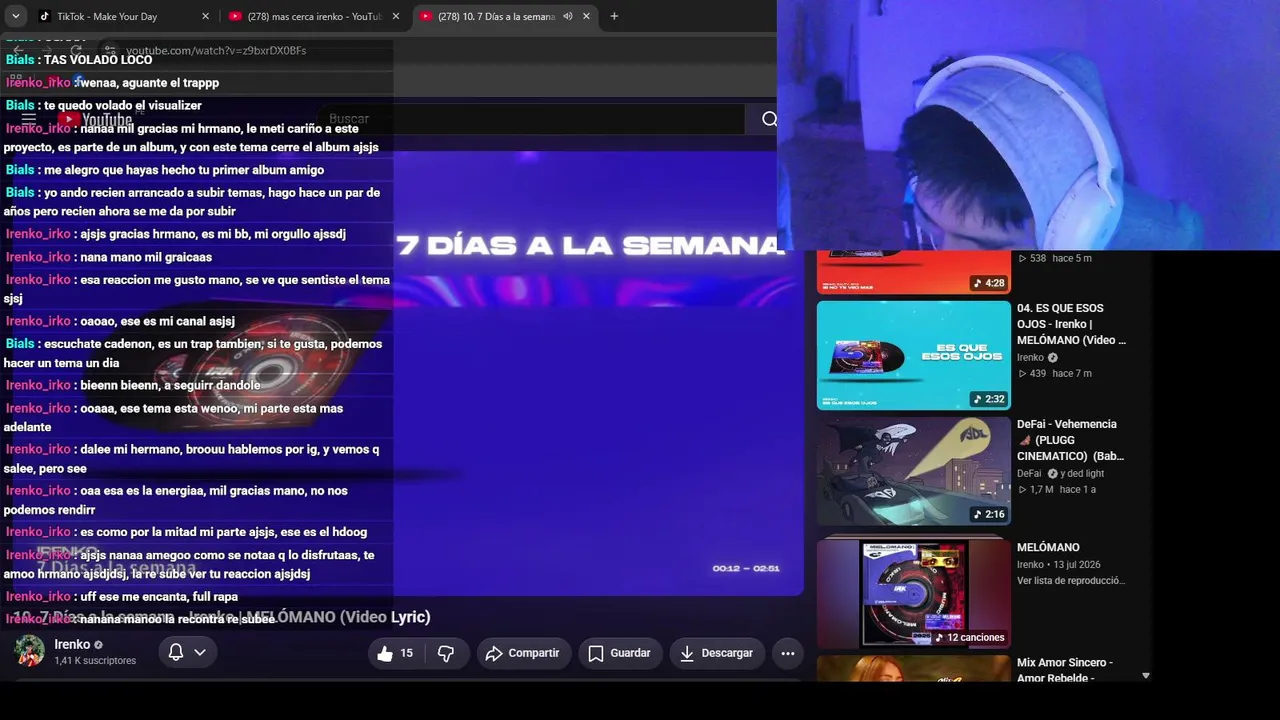Click the magnifying glass search button
The width and height of the screenshot is (1280, 720).
coord(769,119)
